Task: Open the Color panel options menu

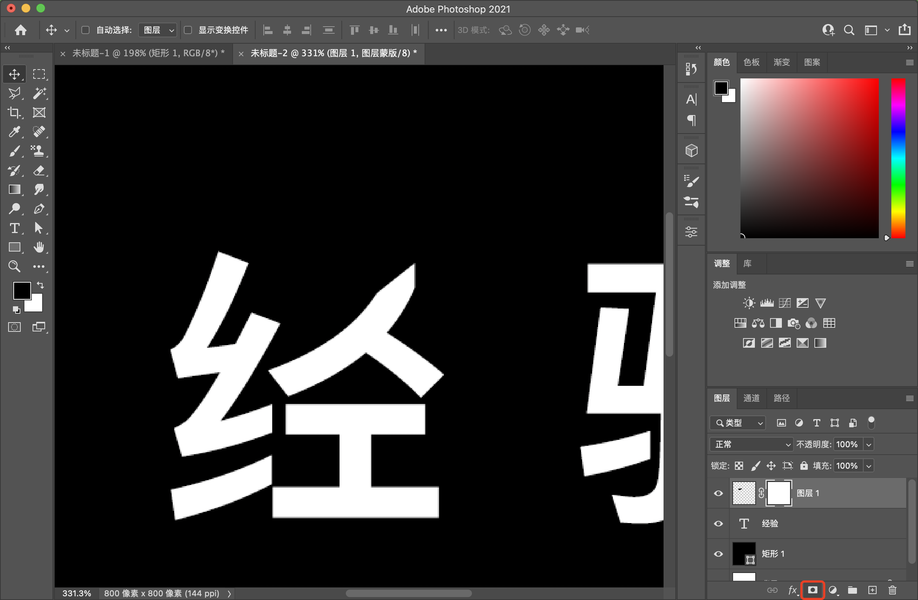Action: tap(909, 63)
